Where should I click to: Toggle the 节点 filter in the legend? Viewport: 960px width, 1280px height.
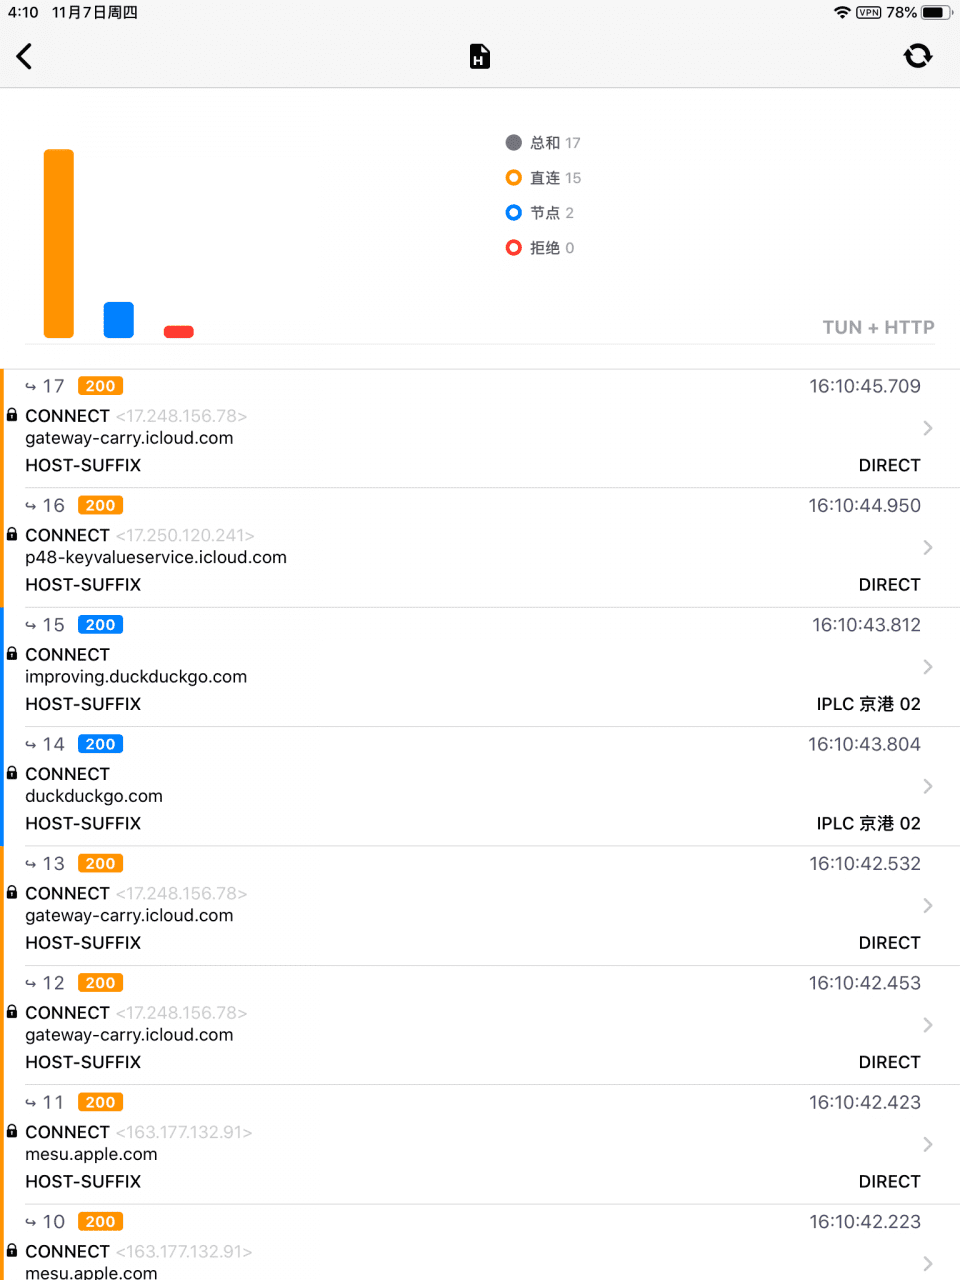[541, 212]
